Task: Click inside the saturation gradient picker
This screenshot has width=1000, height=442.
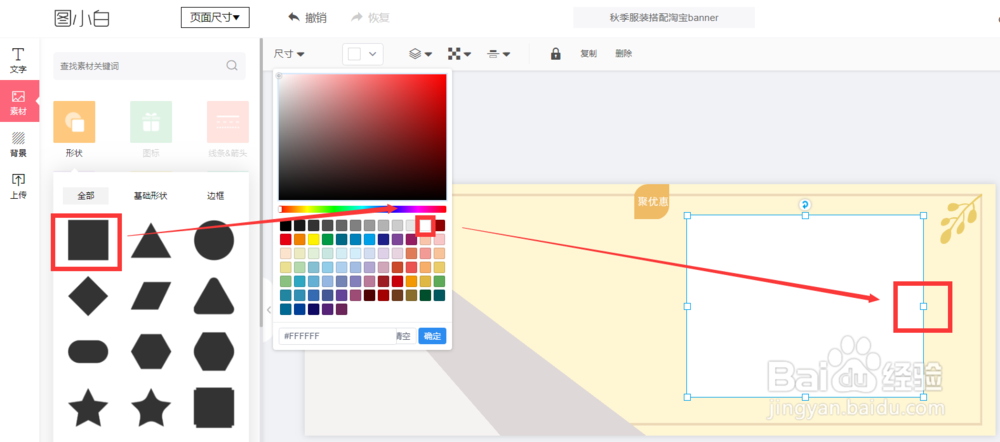Action: point(363,137)
